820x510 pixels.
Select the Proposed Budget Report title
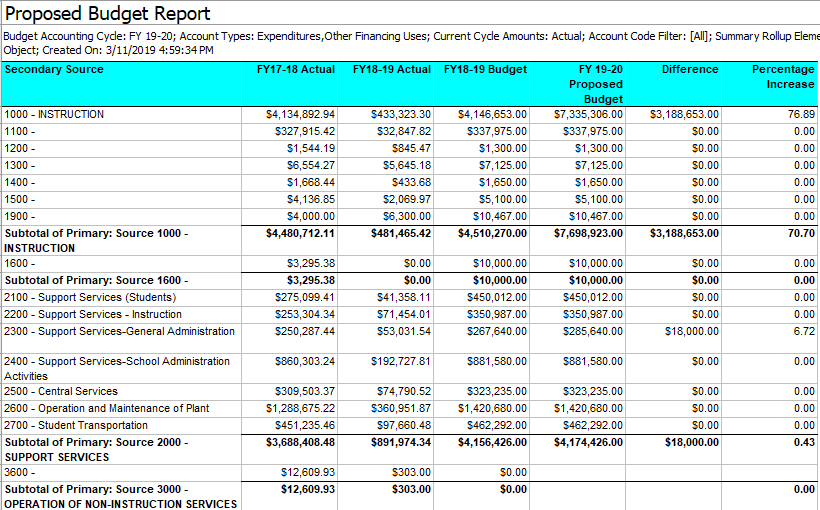click(x=107, y=14)
